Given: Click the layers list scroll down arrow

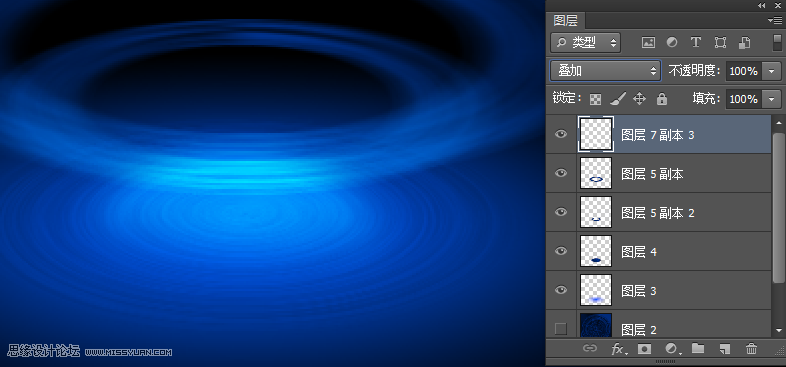Looking at the screenshot, I should [778, 331].
